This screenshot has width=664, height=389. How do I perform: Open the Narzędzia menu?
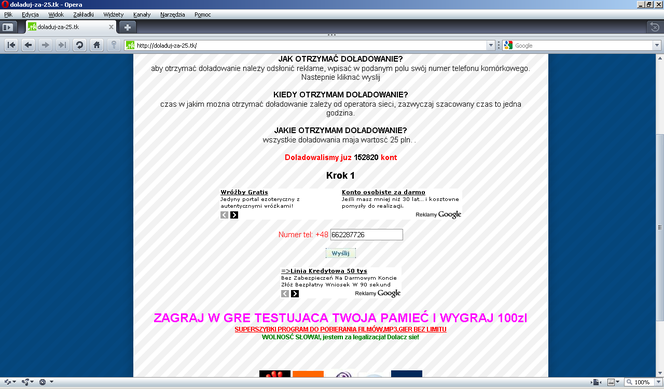click(x=172, y=14)
